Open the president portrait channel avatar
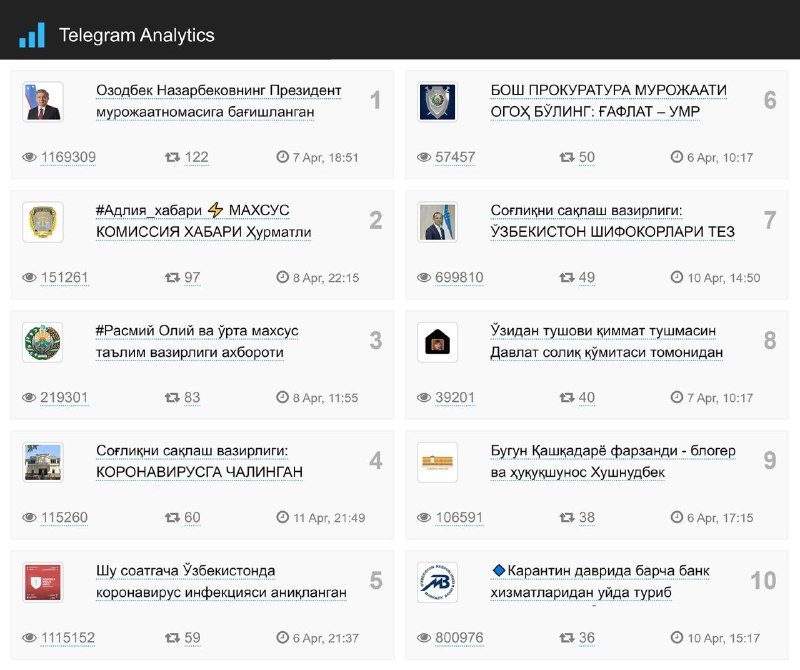Image resolution: width=800 pixels, height=670 pixels. (x=43, y=102)
